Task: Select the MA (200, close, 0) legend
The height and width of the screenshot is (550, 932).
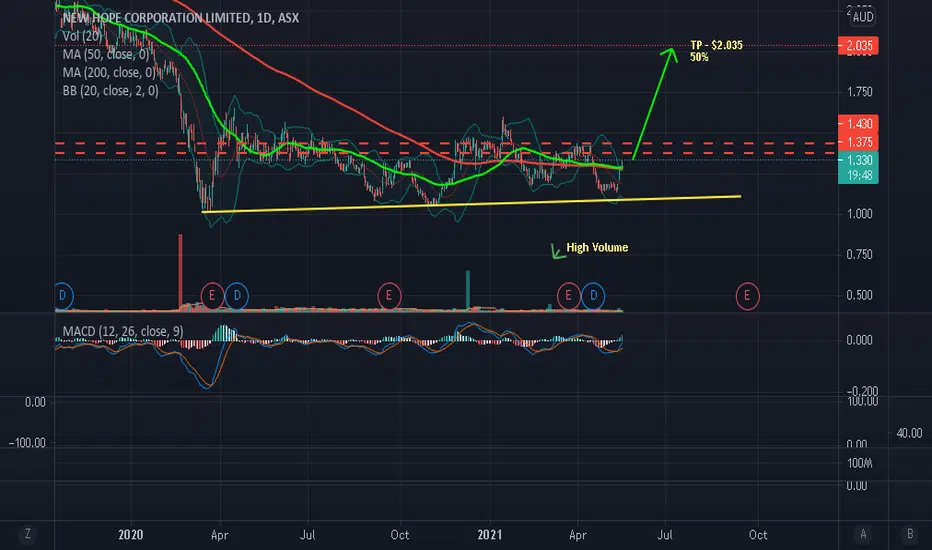Action: pyautogui.click(x=109, y=73)
